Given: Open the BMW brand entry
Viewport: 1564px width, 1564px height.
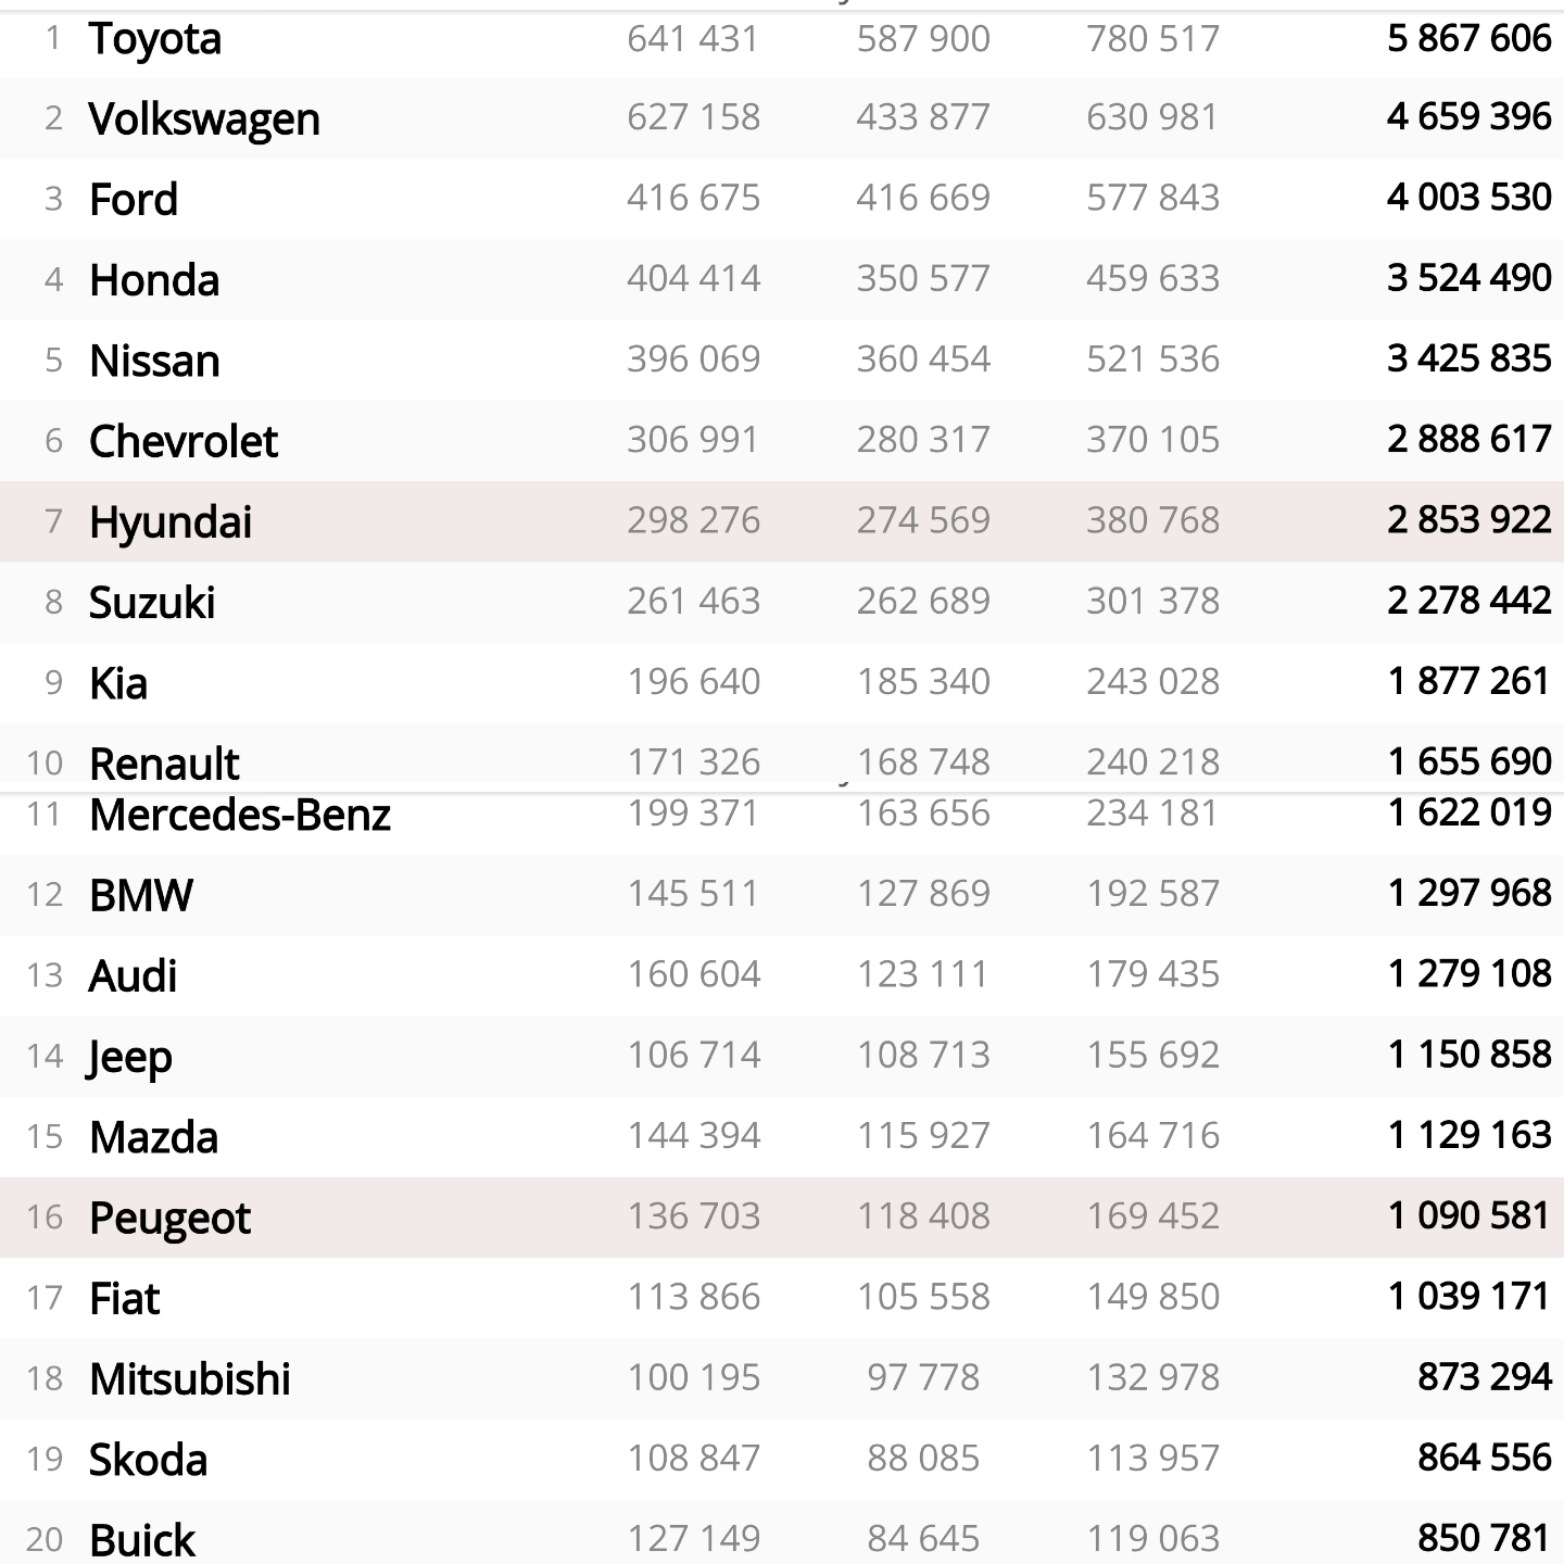Looking at the screenshot, I should coord(141,895).
